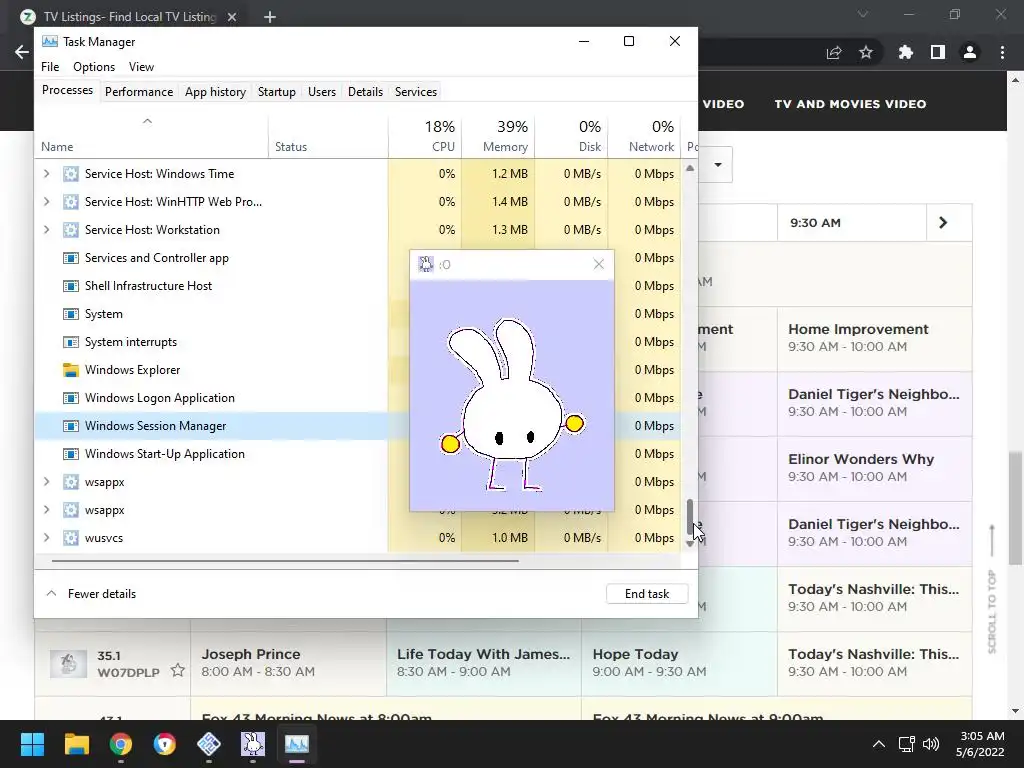
Task: Show hidden system tray icons
Action: (x=879, y=744)
